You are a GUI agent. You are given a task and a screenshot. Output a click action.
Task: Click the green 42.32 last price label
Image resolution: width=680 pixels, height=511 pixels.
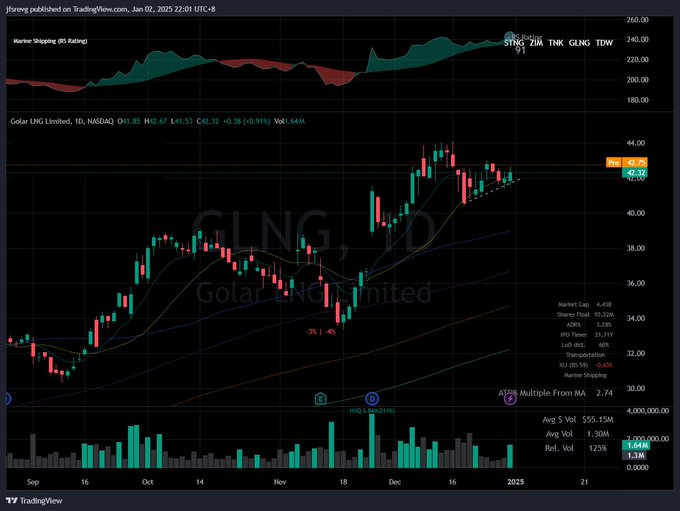tap(635, 173)
